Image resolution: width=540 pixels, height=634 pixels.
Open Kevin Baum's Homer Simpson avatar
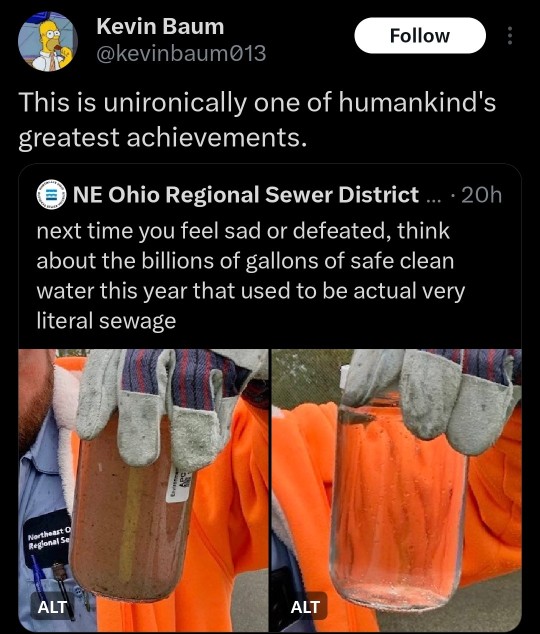(x=48, y=41)
